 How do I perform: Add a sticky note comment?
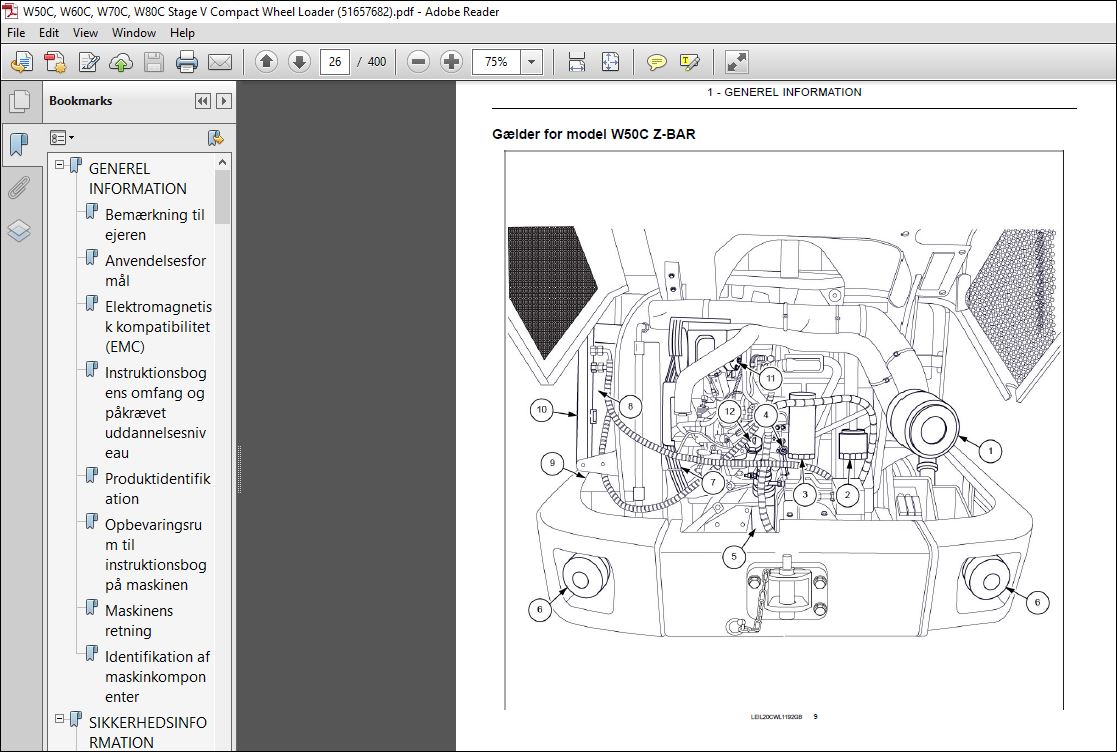point(656,62)
